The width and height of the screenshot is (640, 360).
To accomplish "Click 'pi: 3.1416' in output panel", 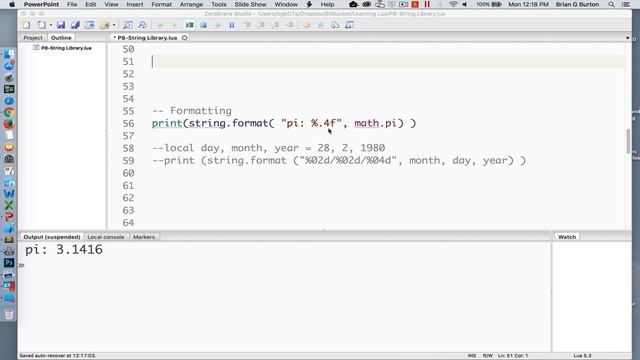I will coord(64,249).
